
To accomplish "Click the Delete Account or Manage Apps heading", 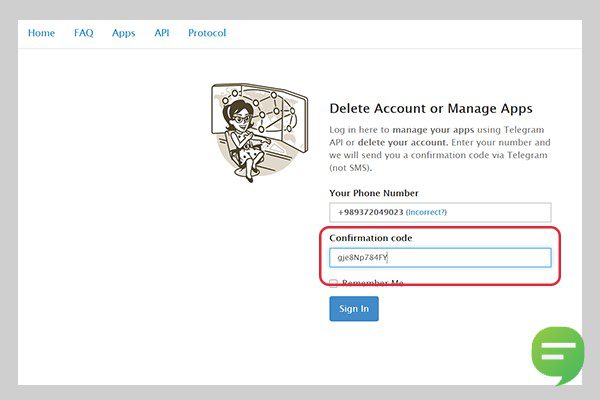I will click(x=431, y=109).
